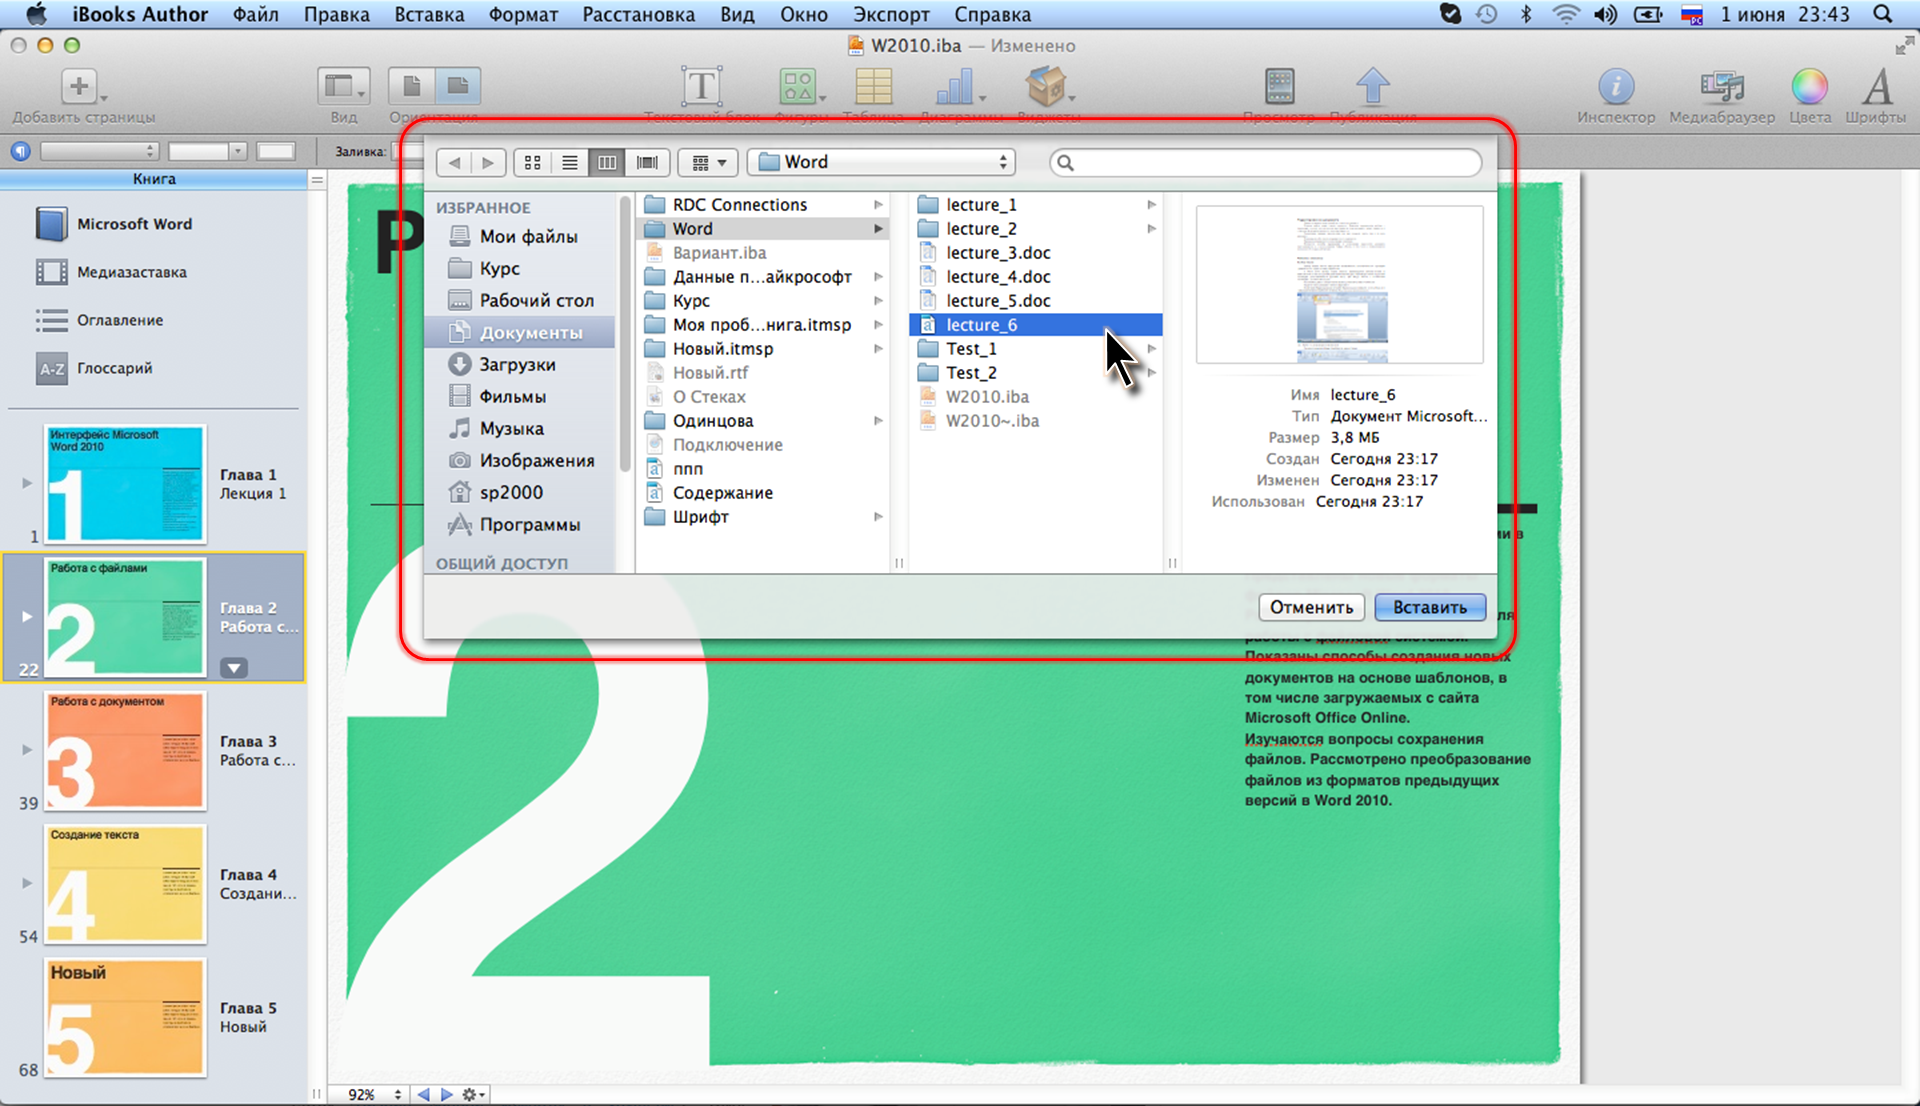Image resolution: width=1920 pixels, height=1106 pixels.
Task: Open the Charts toolbar icon
Action: click(956, 86)
